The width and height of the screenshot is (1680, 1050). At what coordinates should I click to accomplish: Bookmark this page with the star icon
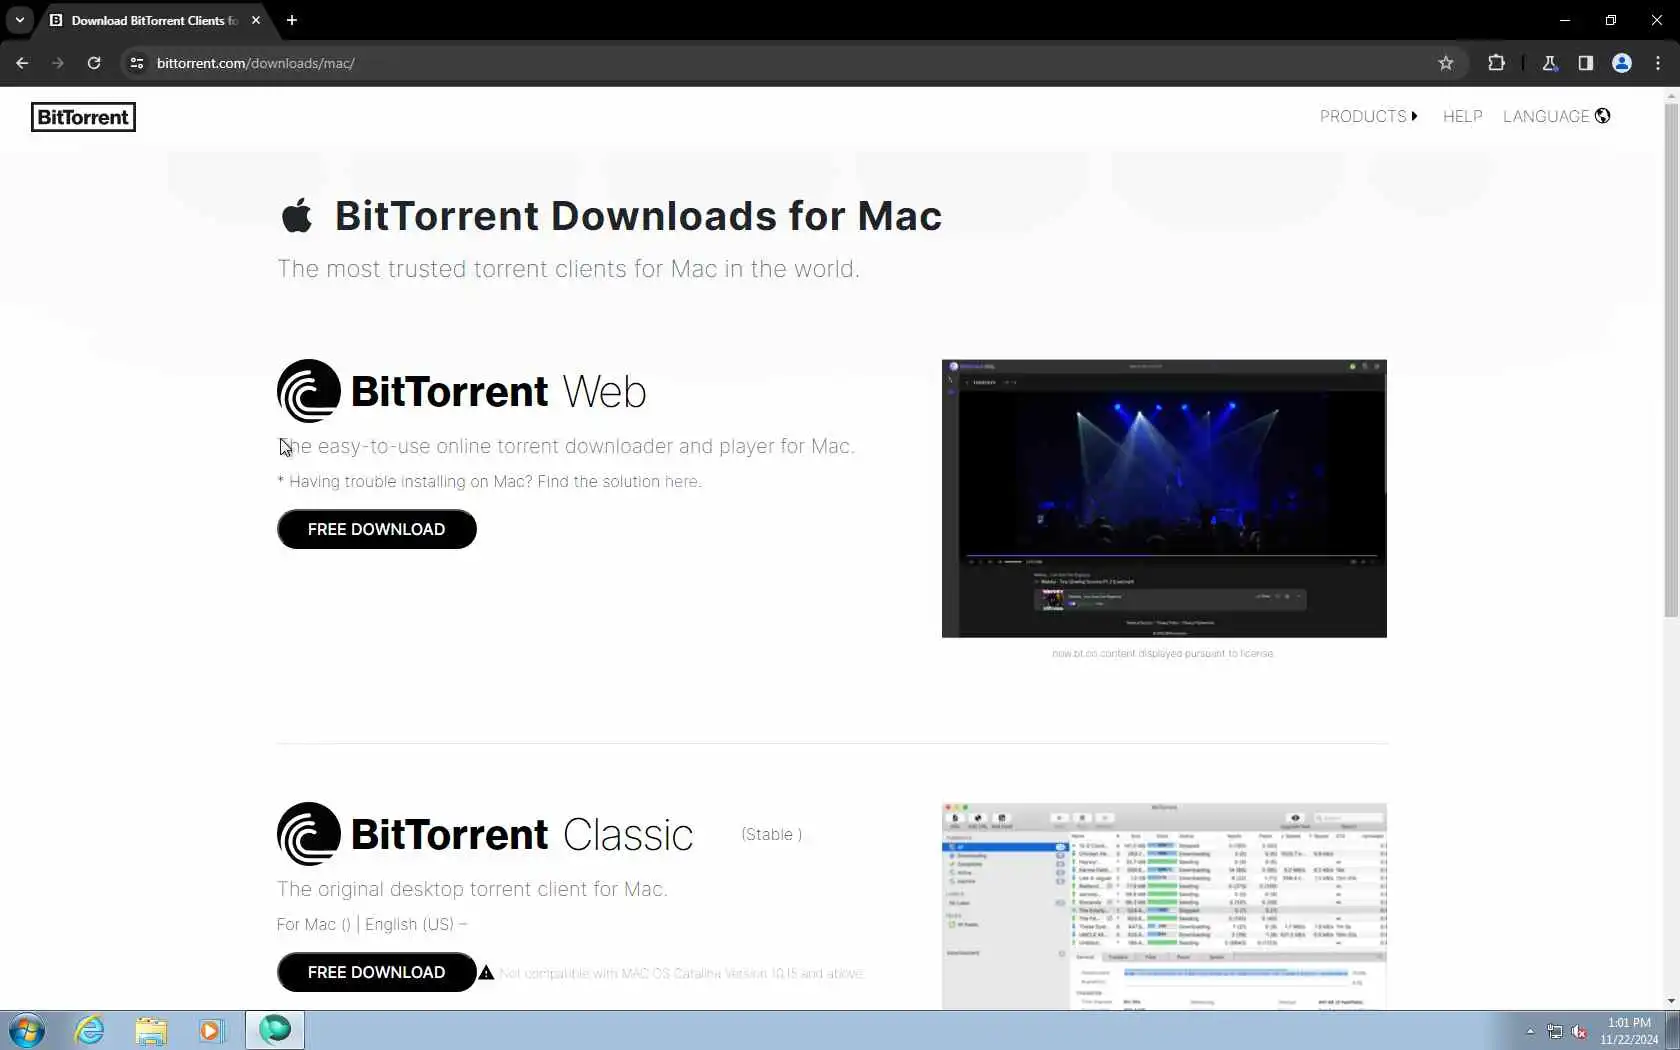1445,63
